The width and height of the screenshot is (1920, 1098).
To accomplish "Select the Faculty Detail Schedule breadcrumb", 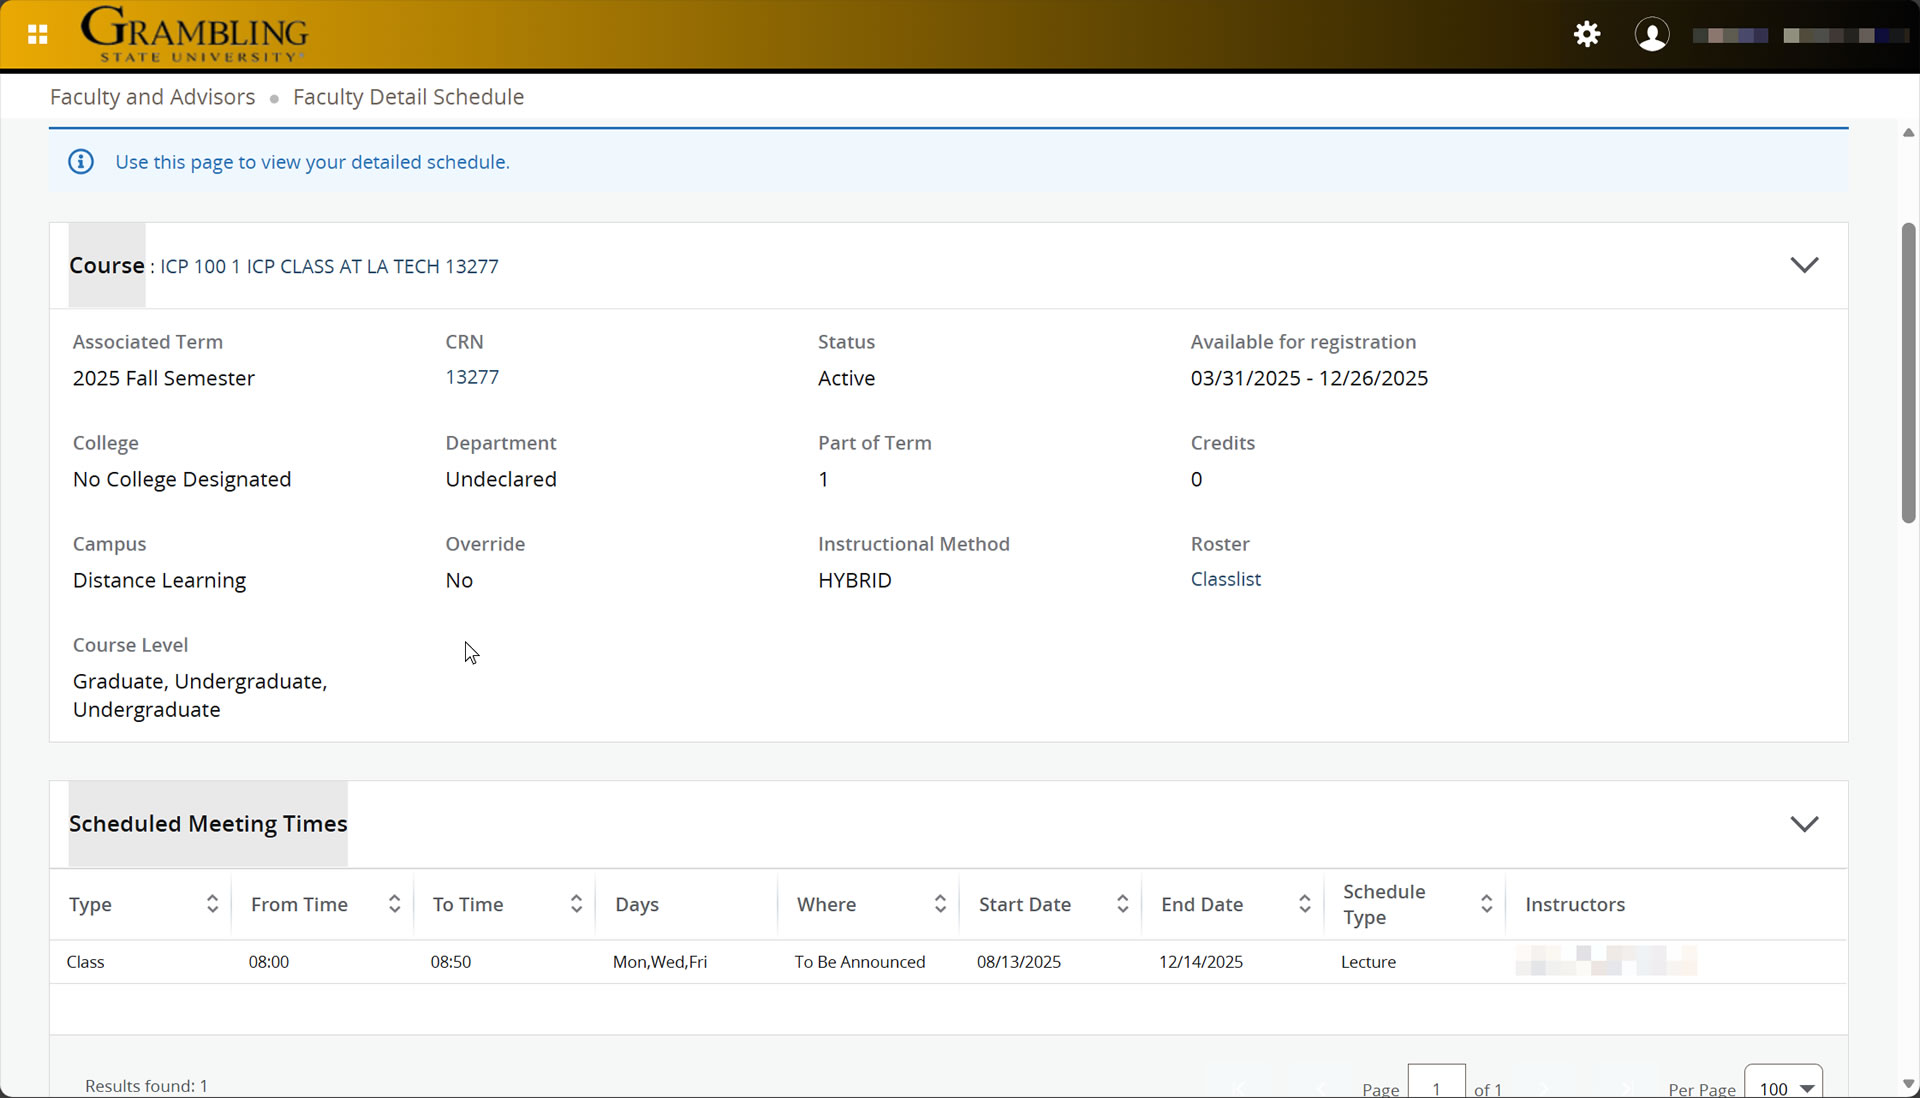I will click(x=408, y=96).
